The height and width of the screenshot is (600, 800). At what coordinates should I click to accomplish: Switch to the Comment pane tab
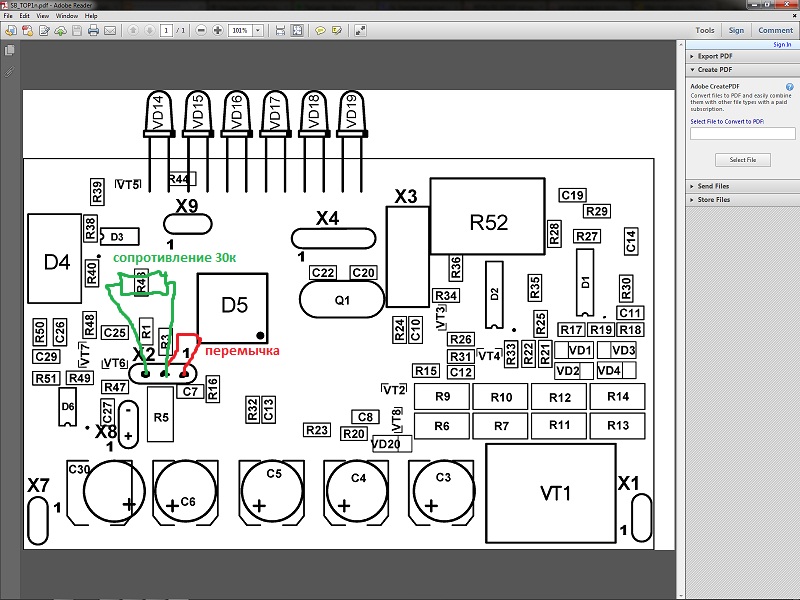click(775, 31)
